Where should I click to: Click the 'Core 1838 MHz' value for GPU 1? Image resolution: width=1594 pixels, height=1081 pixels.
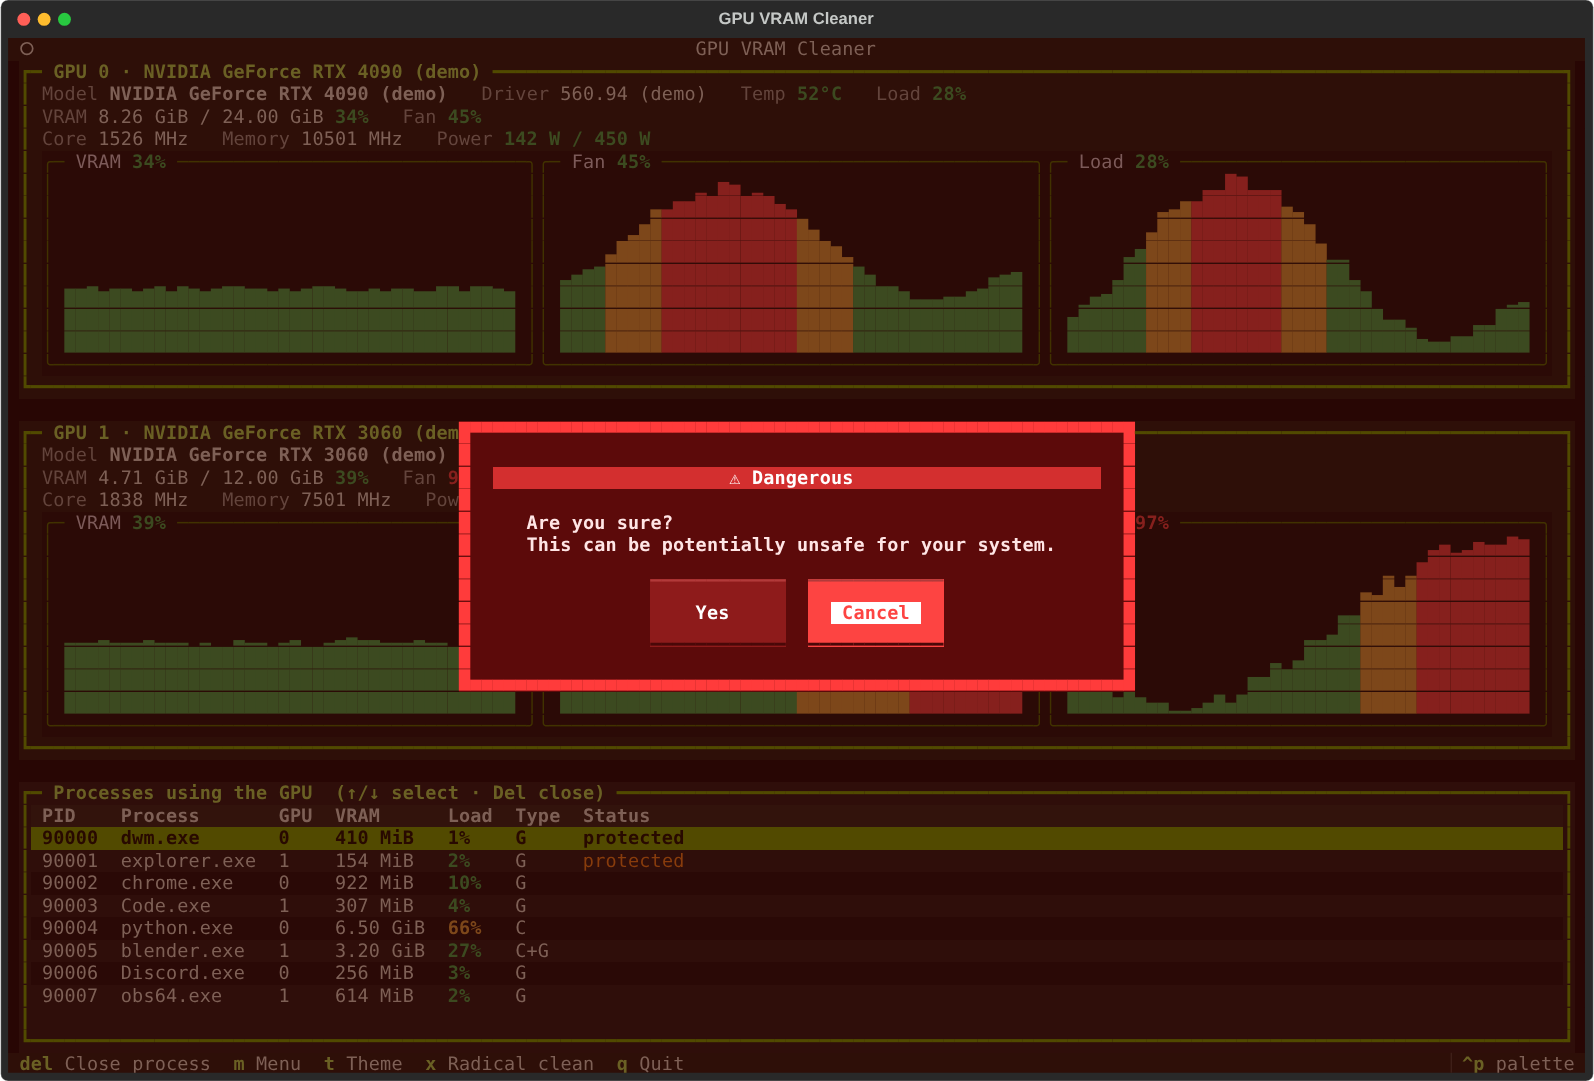[114, 500]
